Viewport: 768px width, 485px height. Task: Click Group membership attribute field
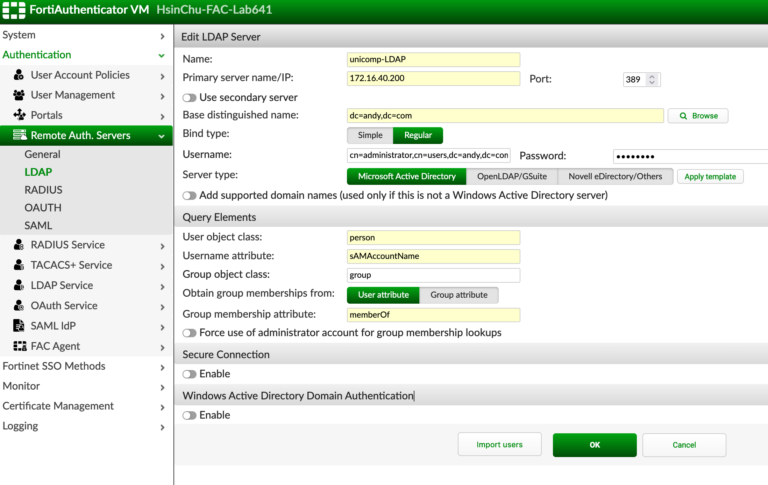click(433, 315)
